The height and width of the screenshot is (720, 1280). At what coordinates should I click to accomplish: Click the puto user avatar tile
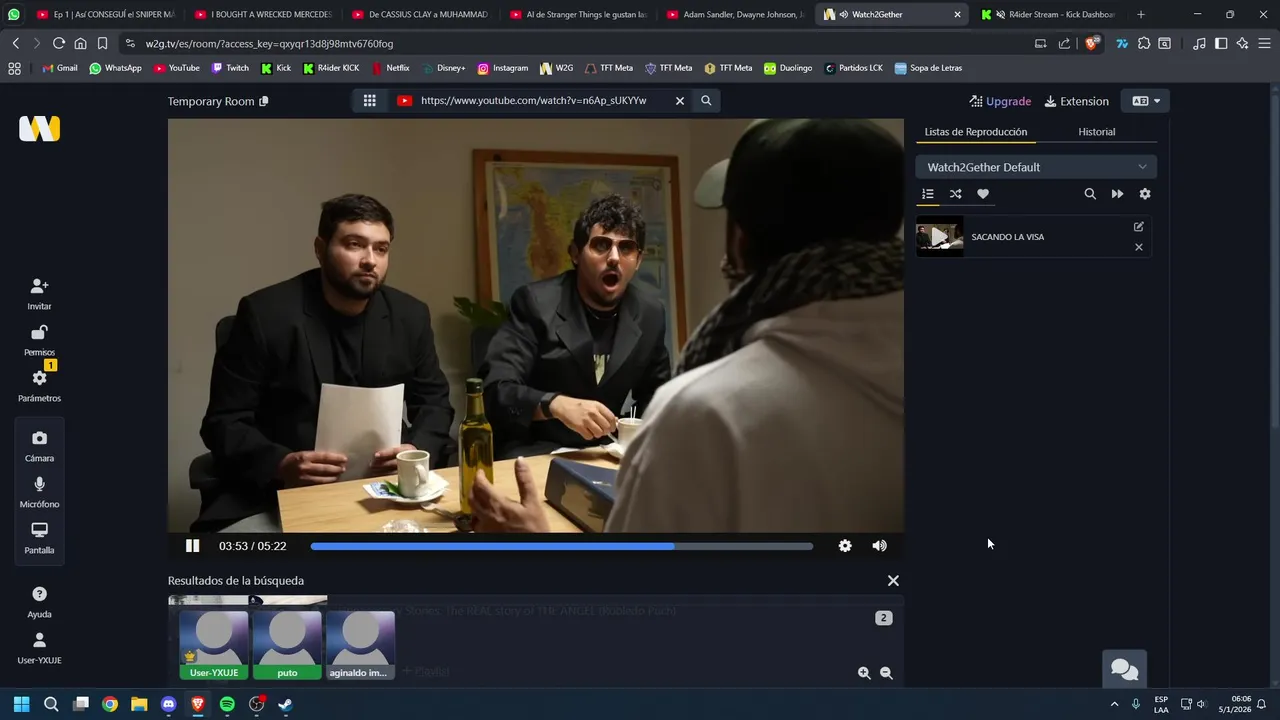click(x=287, y=645)
